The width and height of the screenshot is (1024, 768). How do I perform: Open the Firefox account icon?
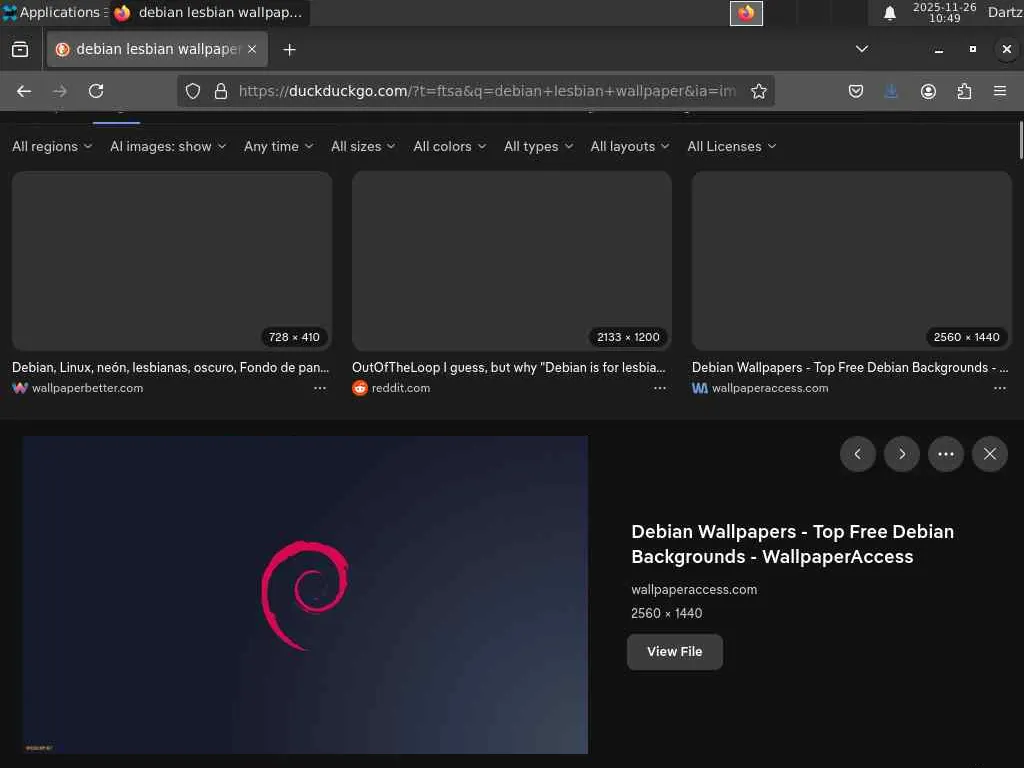point(928,91)
